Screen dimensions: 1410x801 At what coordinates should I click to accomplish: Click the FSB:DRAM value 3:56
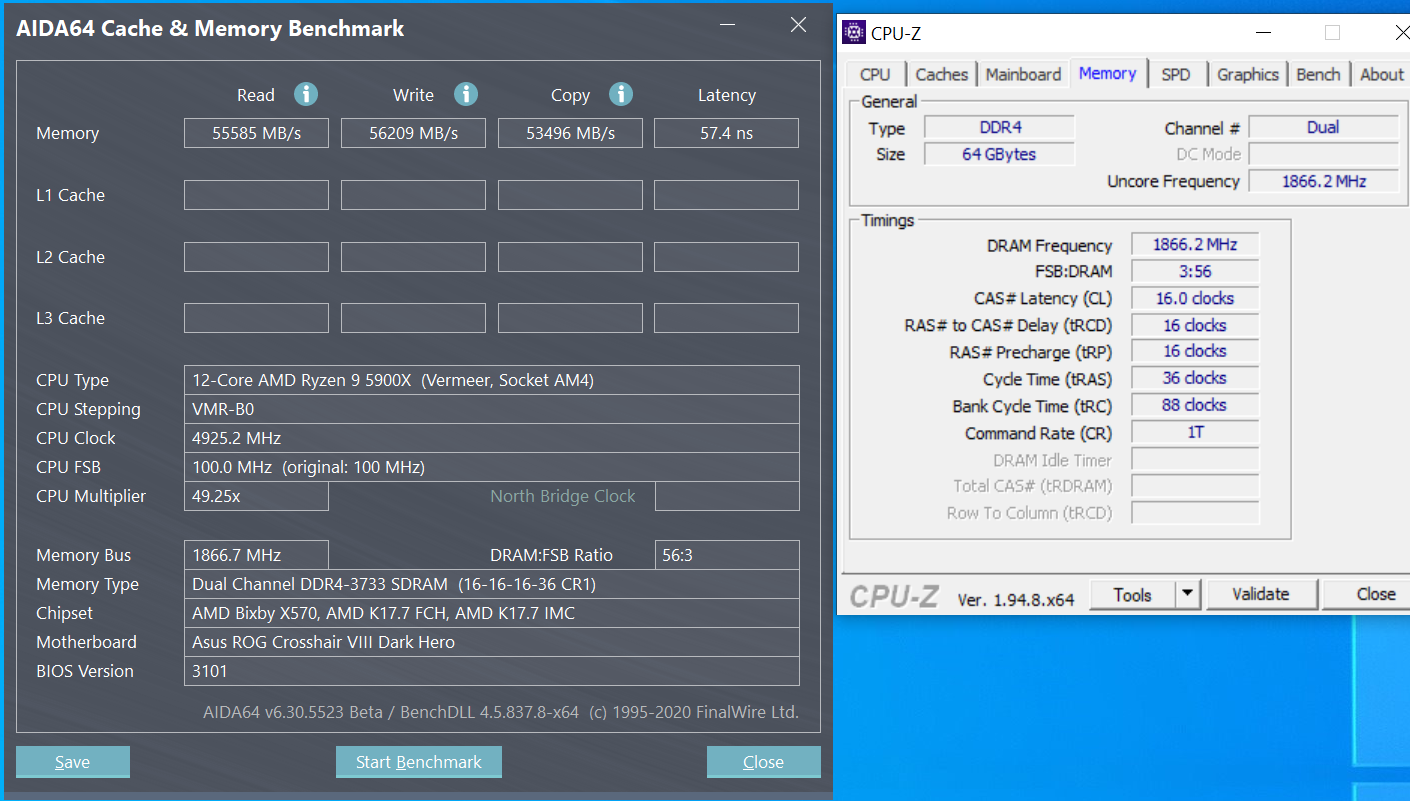(x=1195, y=271)
